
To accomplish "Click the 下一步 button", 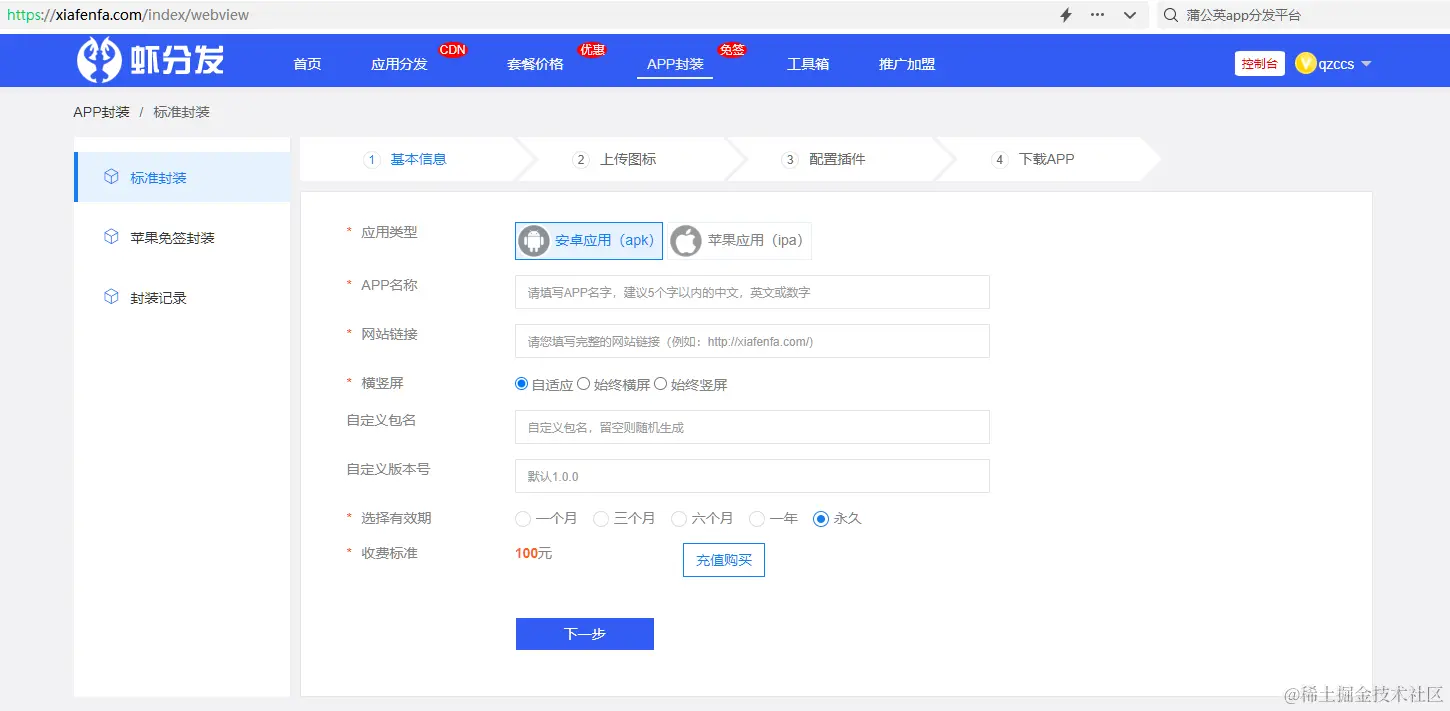I will pyautogui.click(x=585, y=634).
